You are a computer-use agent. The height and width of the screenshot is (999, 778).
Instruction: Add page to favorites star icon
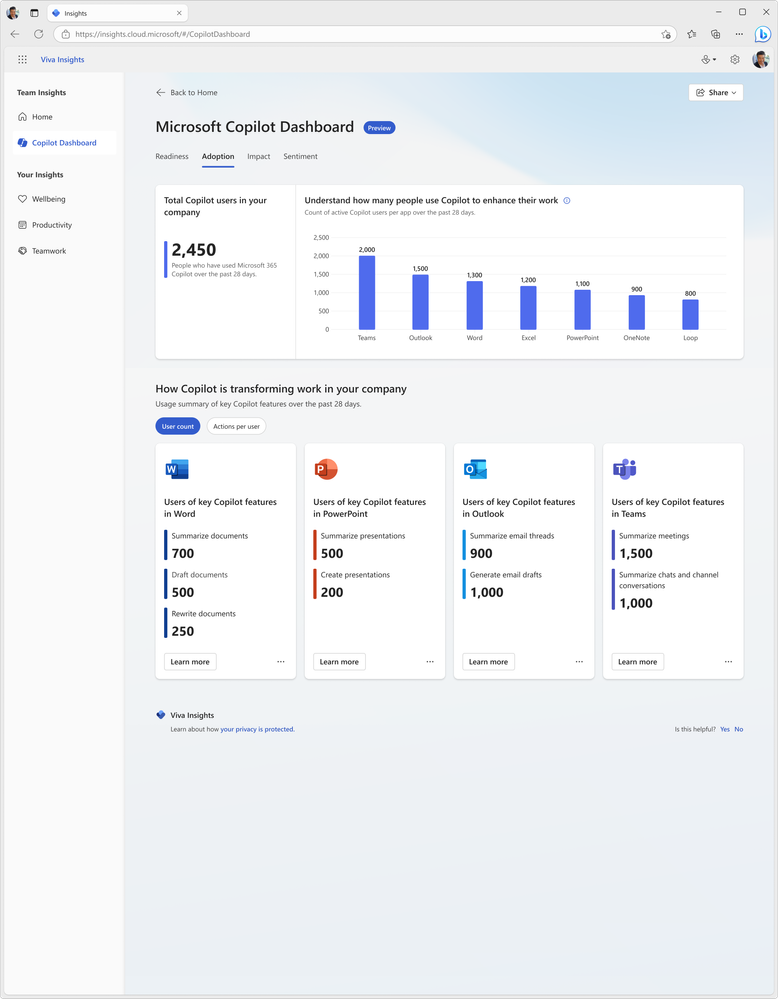tap(666, 34)
